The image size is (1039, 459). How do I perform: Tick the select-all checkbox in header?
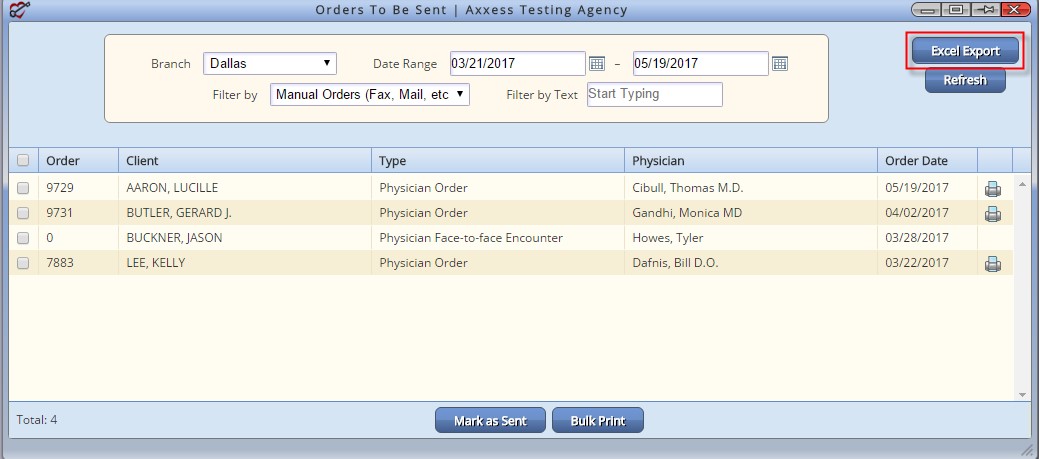(x=23, y=160)
